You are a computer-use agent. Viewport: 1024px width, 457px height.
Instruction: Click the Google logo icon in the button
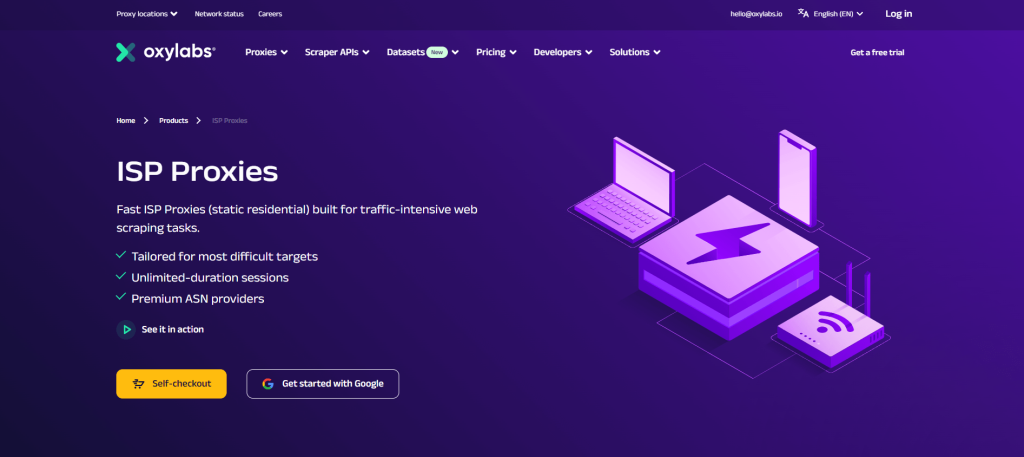click(x=268, y=384)
